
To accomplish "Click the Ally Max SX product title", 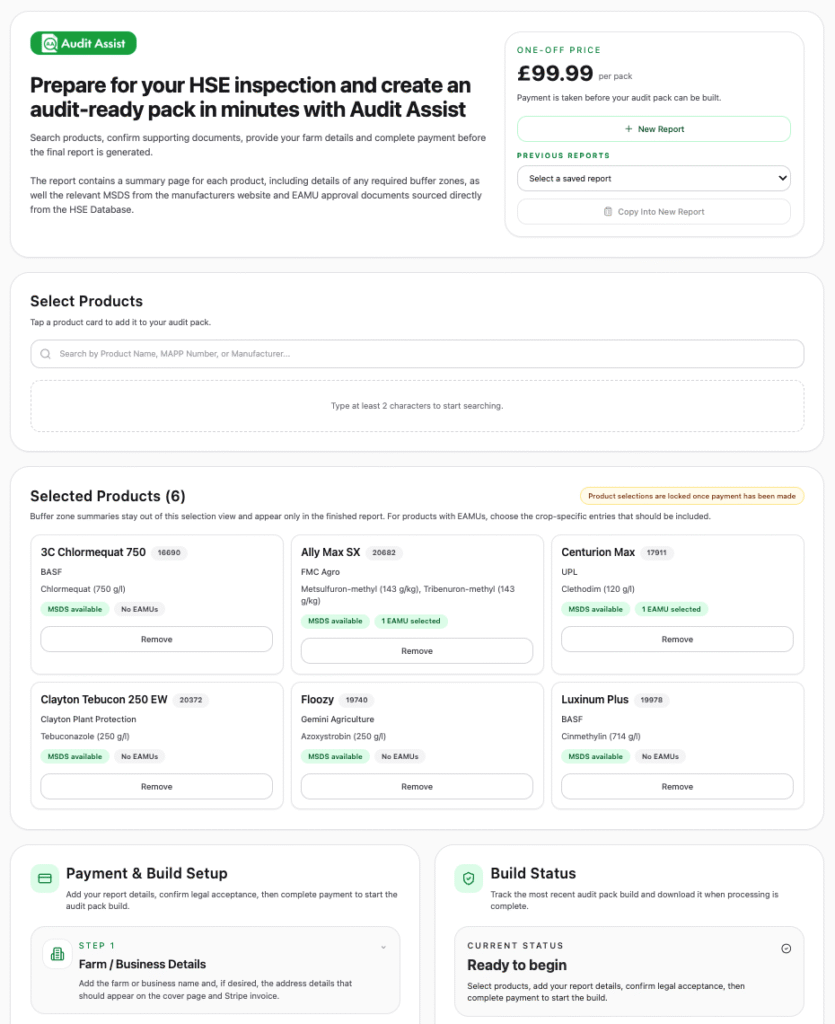I will pyautogui.click(x=330, y=552).
